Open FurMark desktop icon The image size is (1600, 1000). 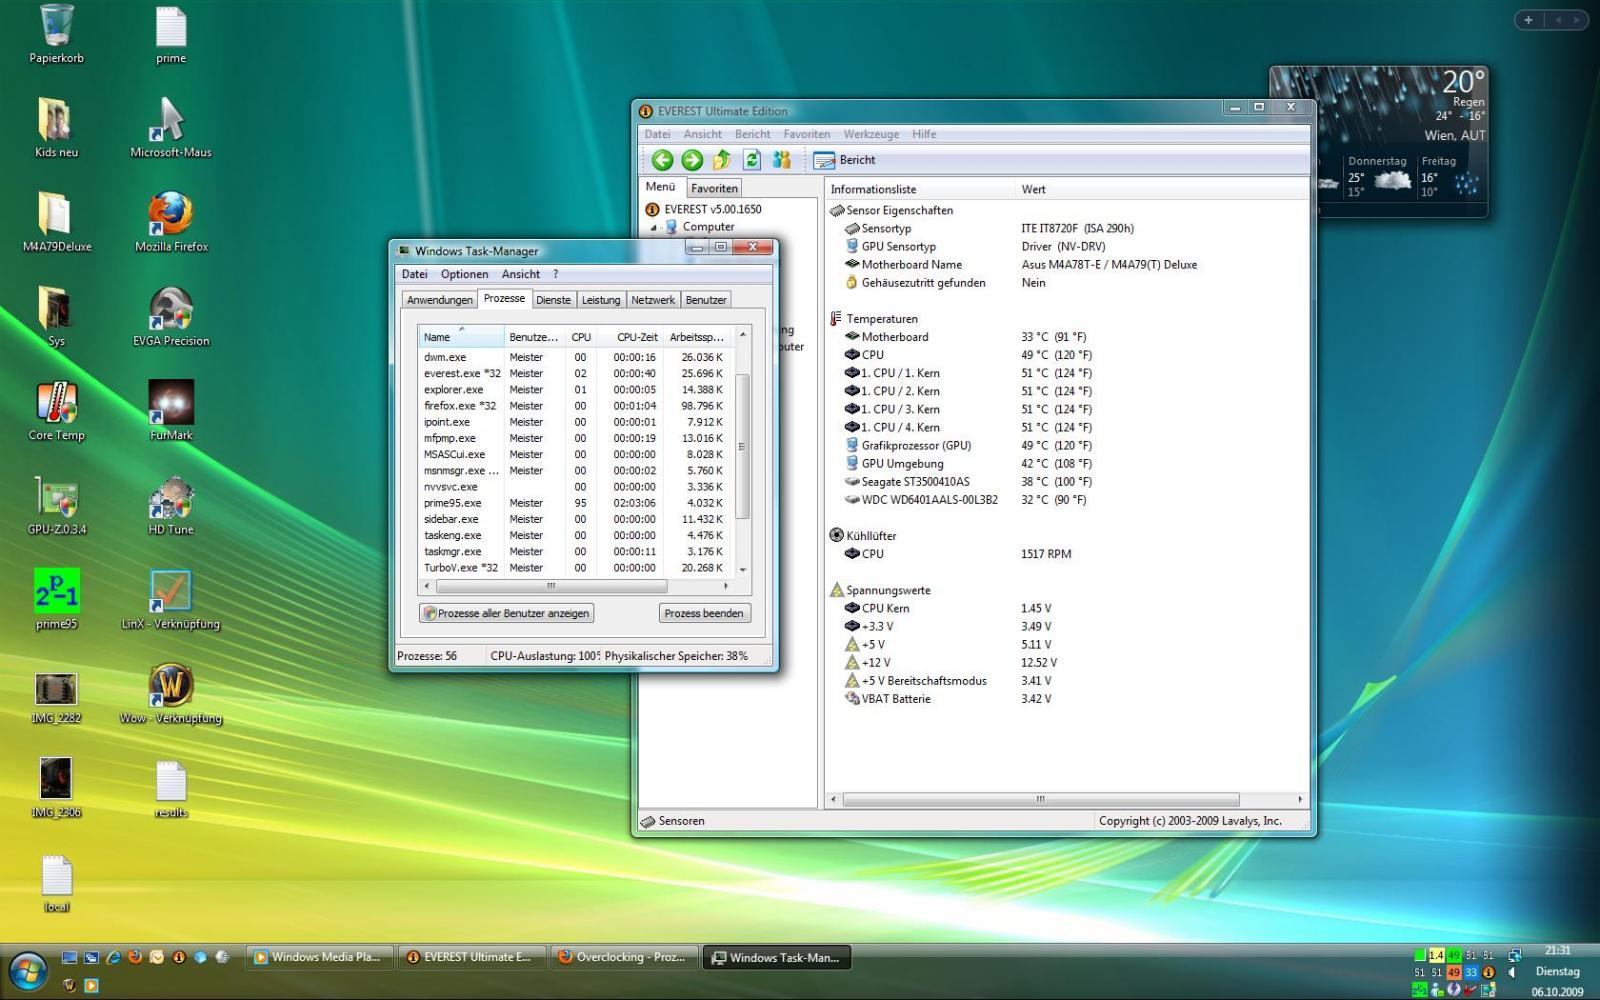click(171, 411)
